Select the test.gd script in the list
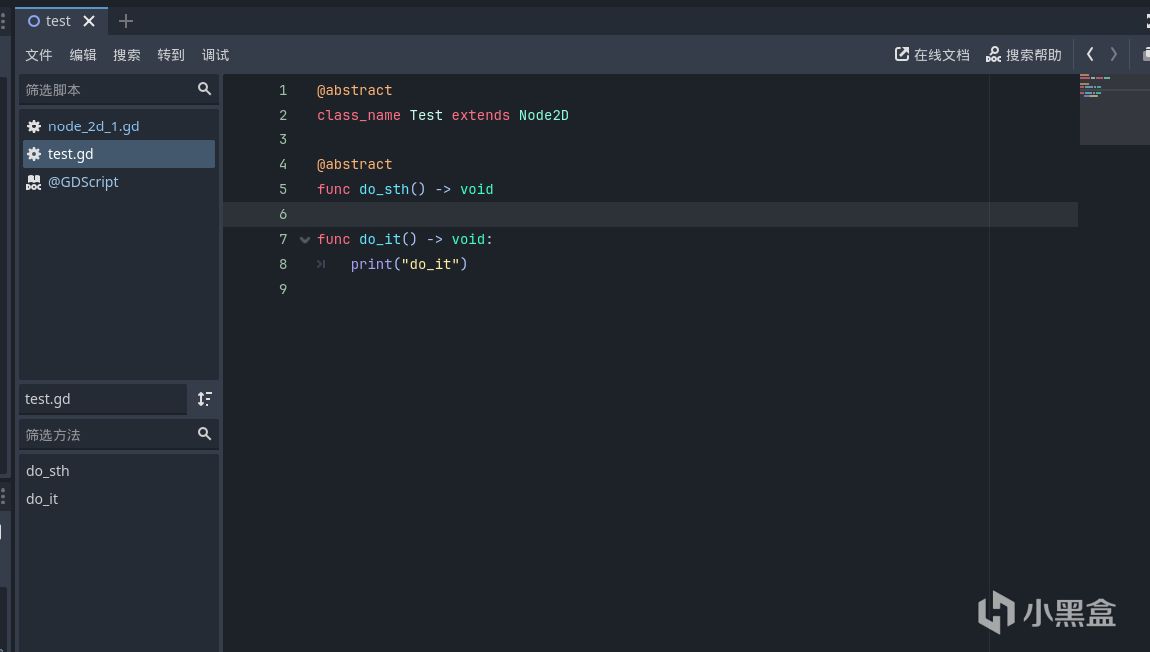 click(x=71, y=154)
